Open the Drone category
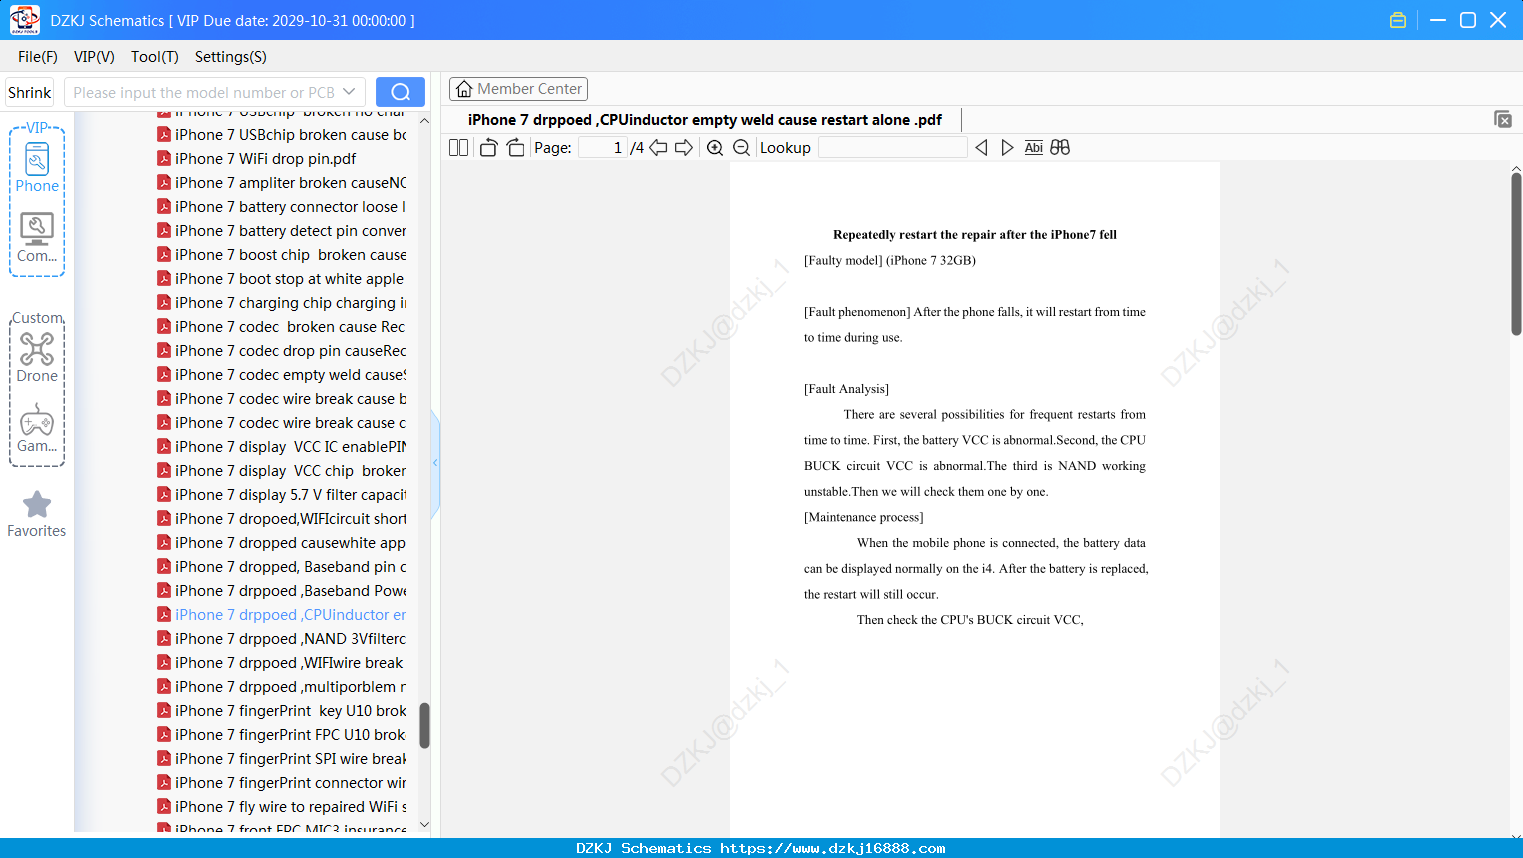1523x858 pixels. tap(37, 357)
